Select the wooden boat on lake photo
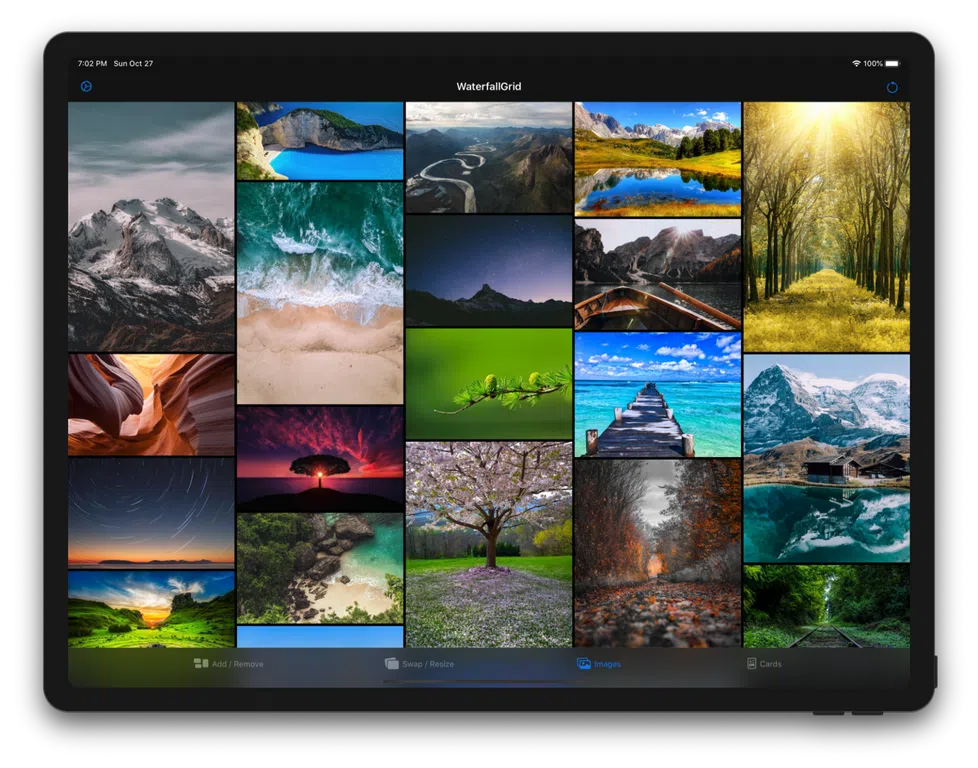 coord(657,275)
